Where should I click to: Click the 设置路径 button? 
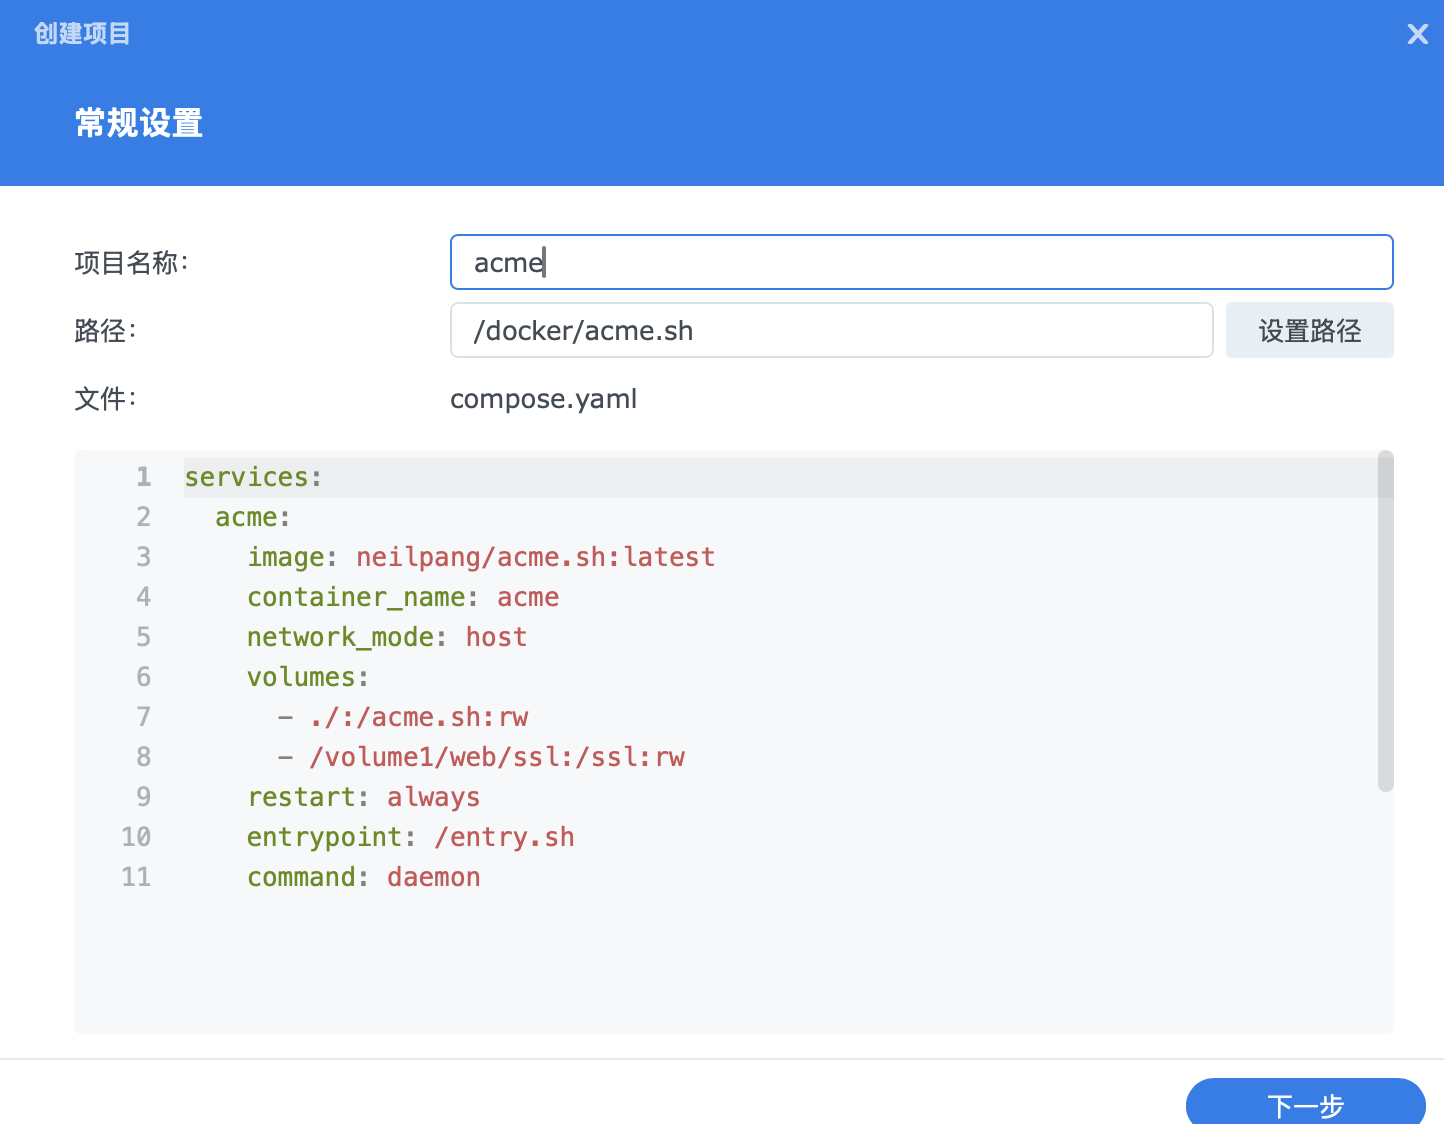(x=1309, y=330)
